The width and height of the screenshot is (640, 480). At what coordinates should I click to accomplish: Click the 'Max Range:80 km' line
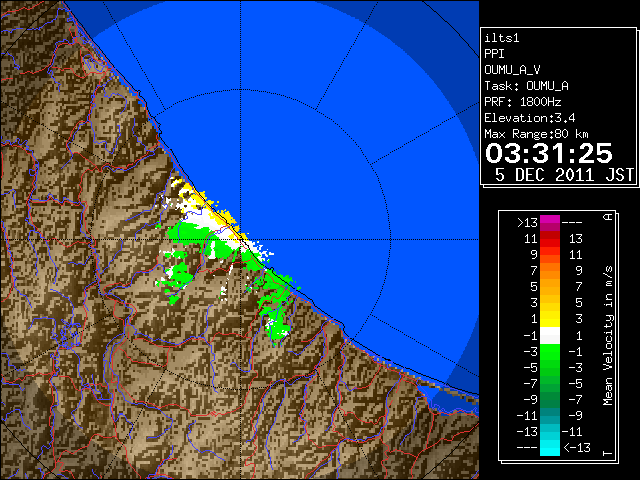click(536, 134)
